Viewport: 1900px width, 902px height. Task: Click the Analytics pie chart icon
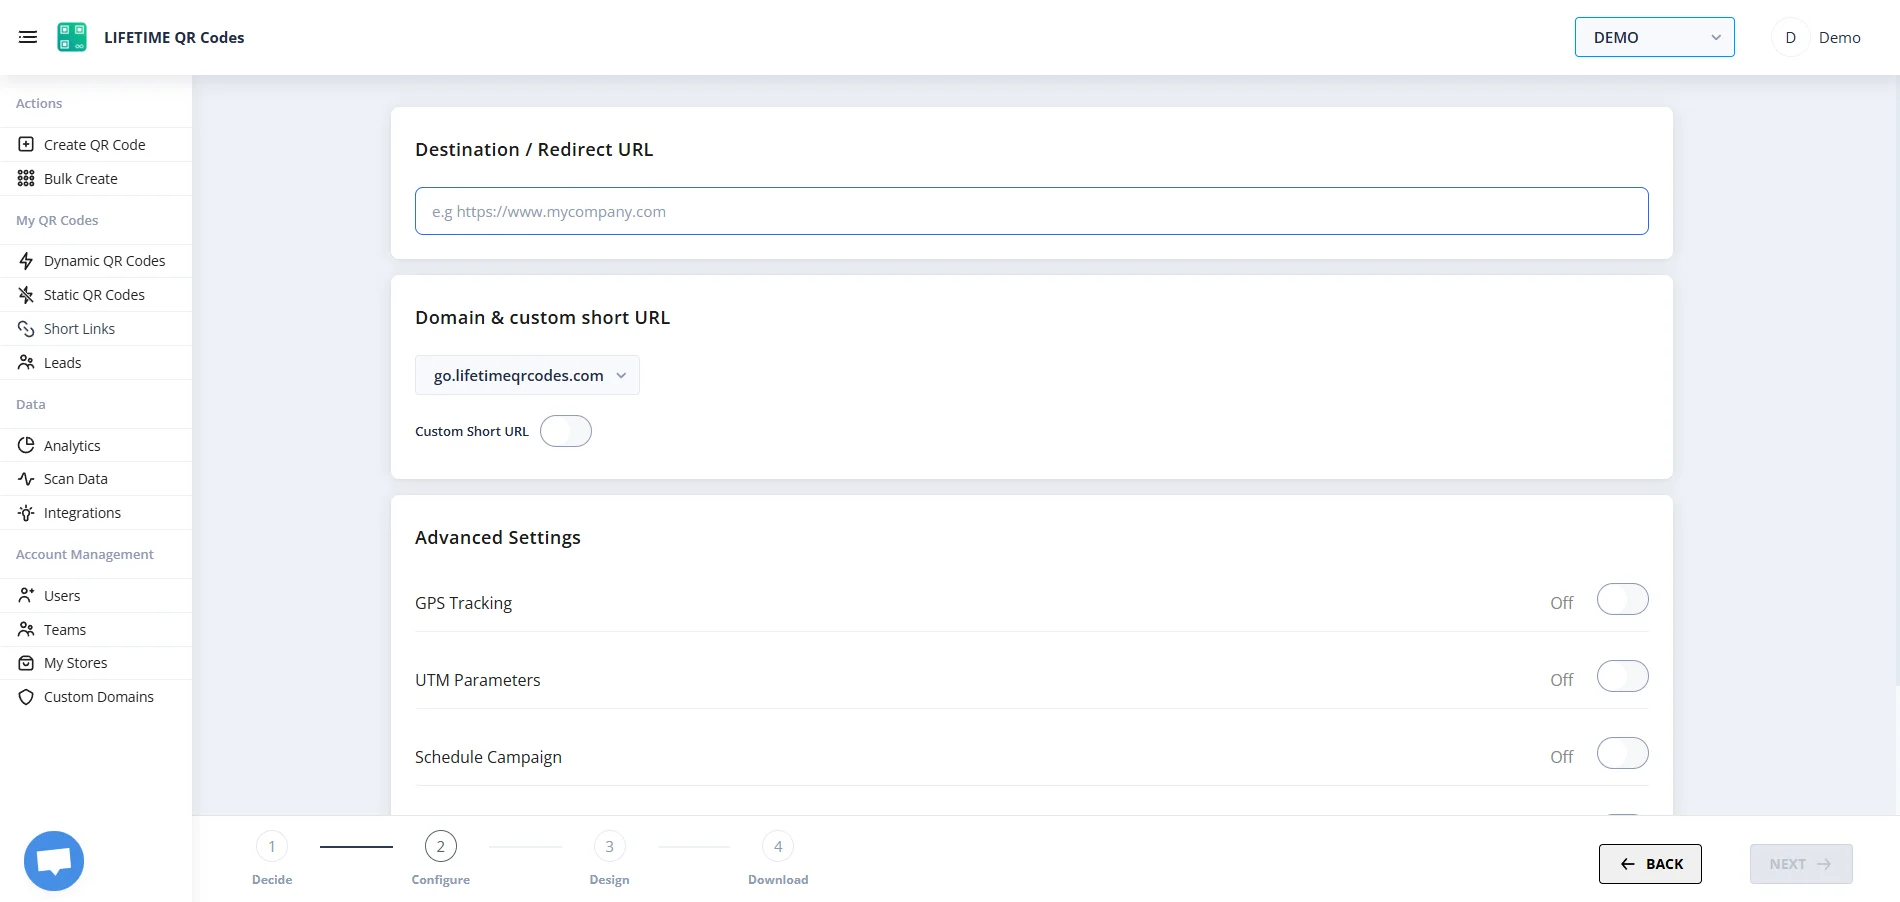pos(26,445)
